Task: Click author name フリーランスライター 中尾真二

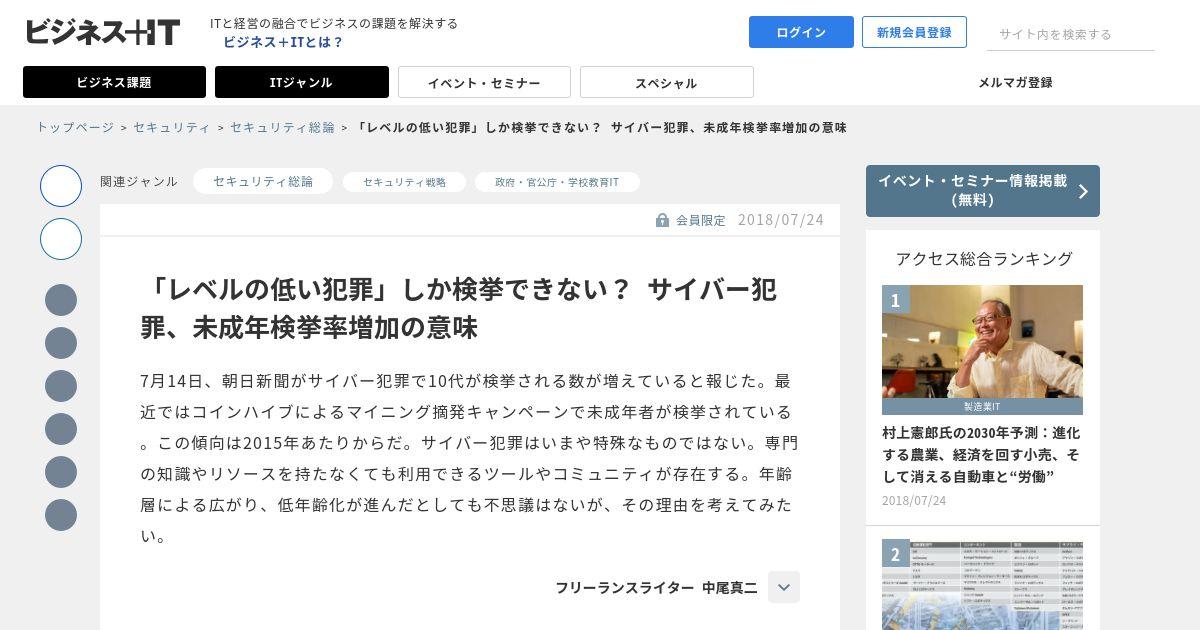Action: pos(656,587)
